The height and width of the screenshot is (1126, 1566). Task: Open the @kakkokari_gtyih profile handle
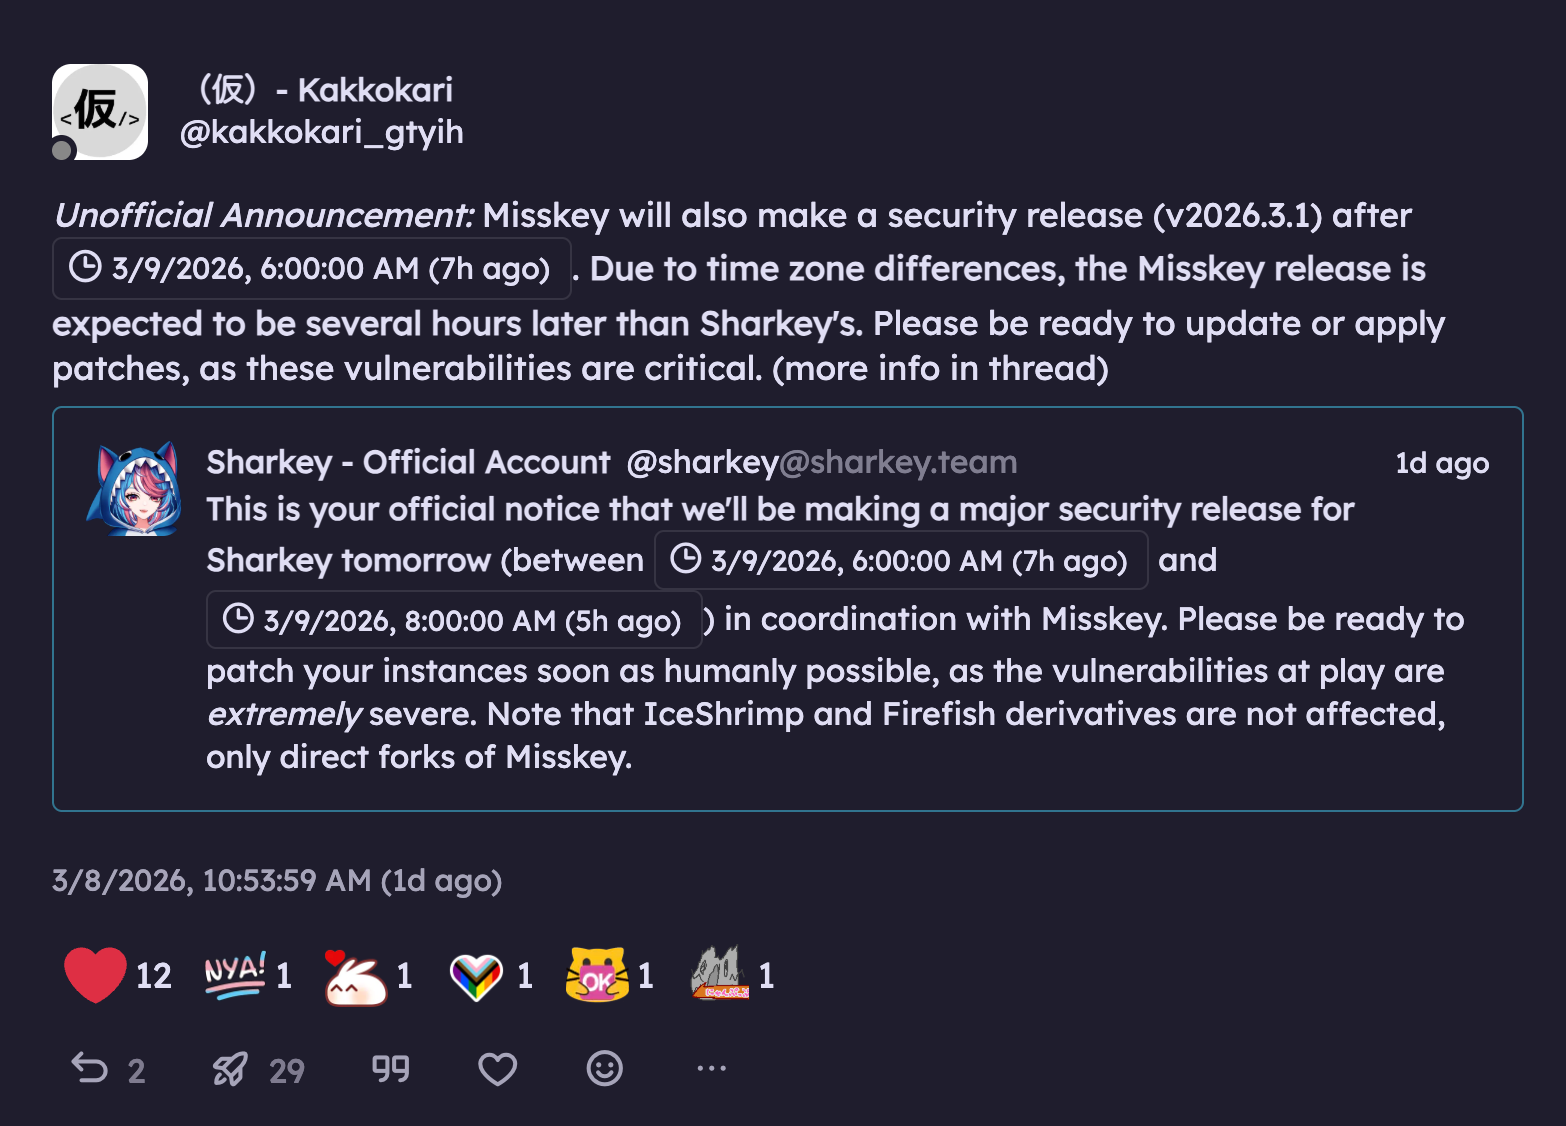click(322, 132)
